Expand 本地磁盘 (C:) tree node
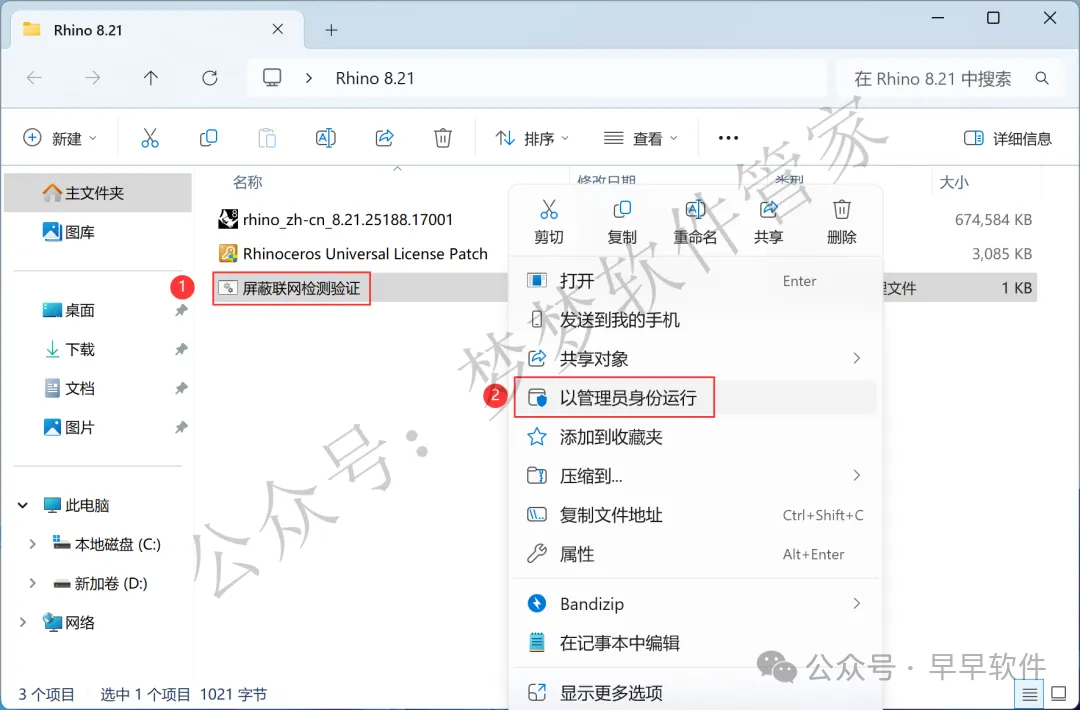This screenshot has width=1080, height=710. (x=32, y=544)
